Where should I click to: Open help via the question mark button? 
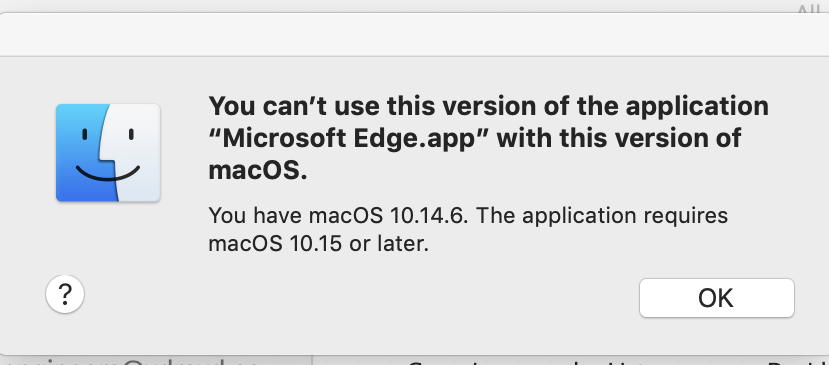[x=65, y=294]
